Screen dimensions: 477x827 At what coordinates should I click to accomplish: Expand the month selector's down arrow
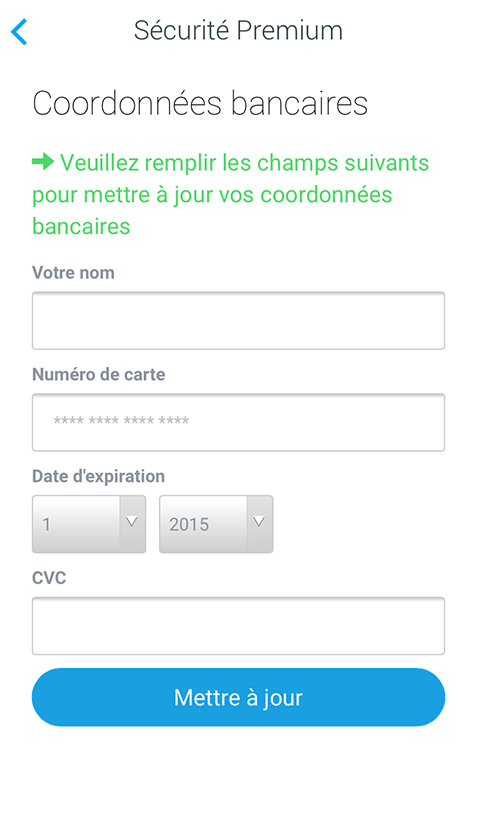pos(132,522)
